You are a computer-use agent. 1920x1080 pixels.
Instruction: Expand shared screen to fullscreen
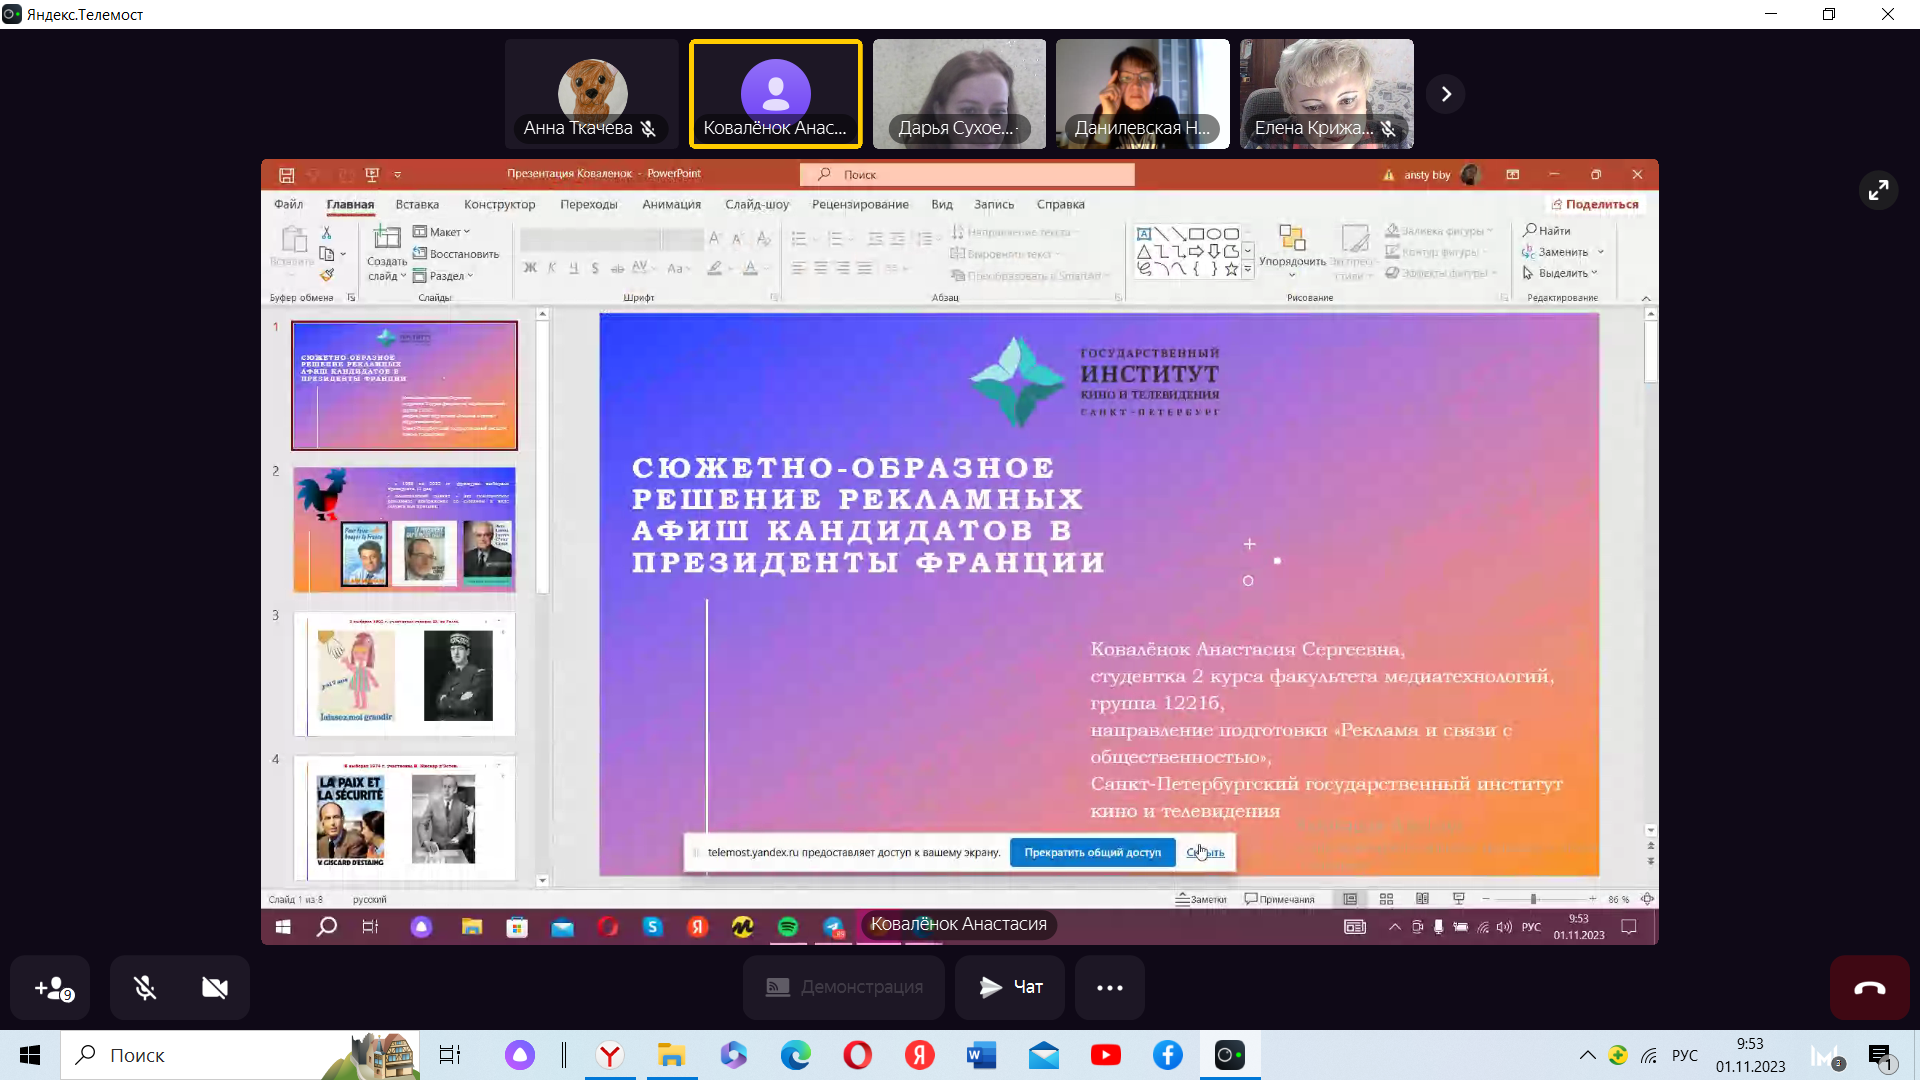[1878, 190]
